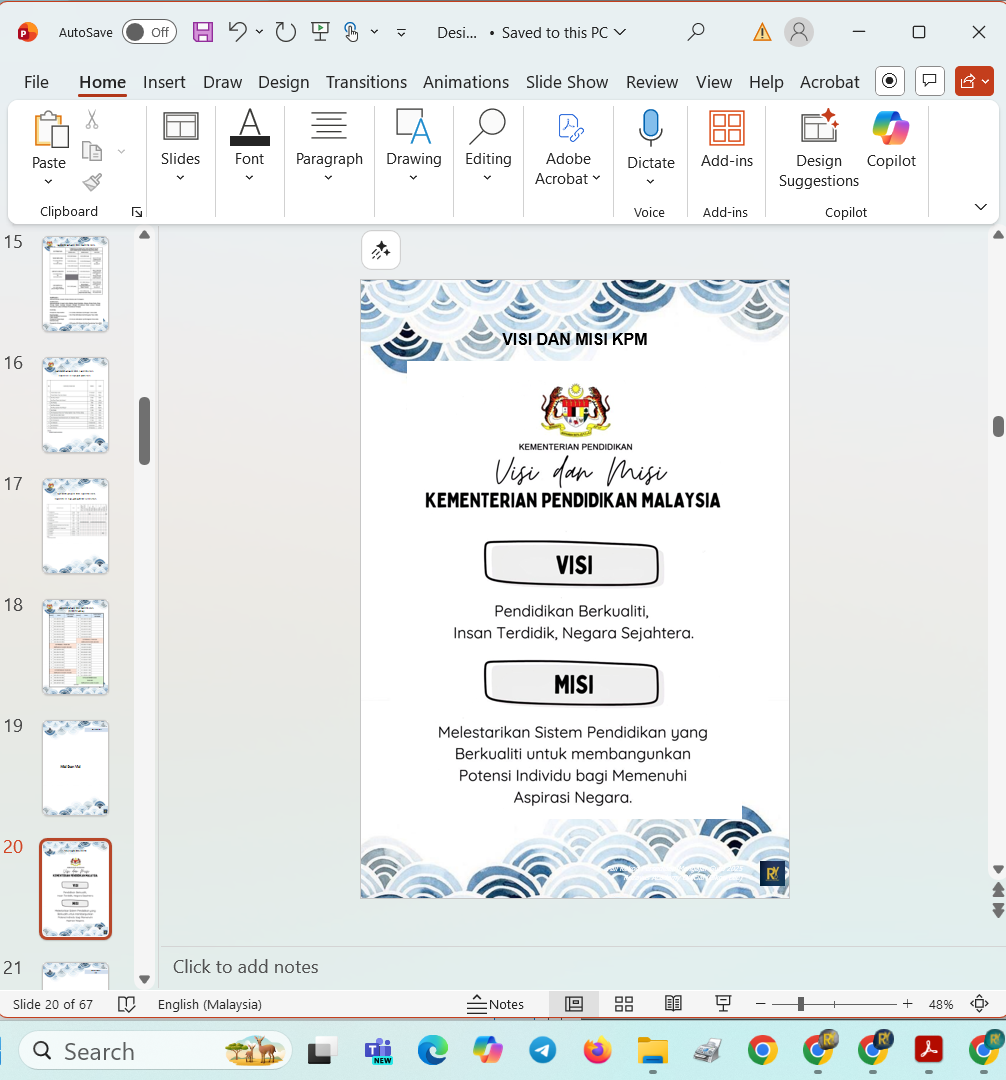The image size is (1006, 1080).
Task: Click the Cut scissors icon
Action: pos(92,120)
